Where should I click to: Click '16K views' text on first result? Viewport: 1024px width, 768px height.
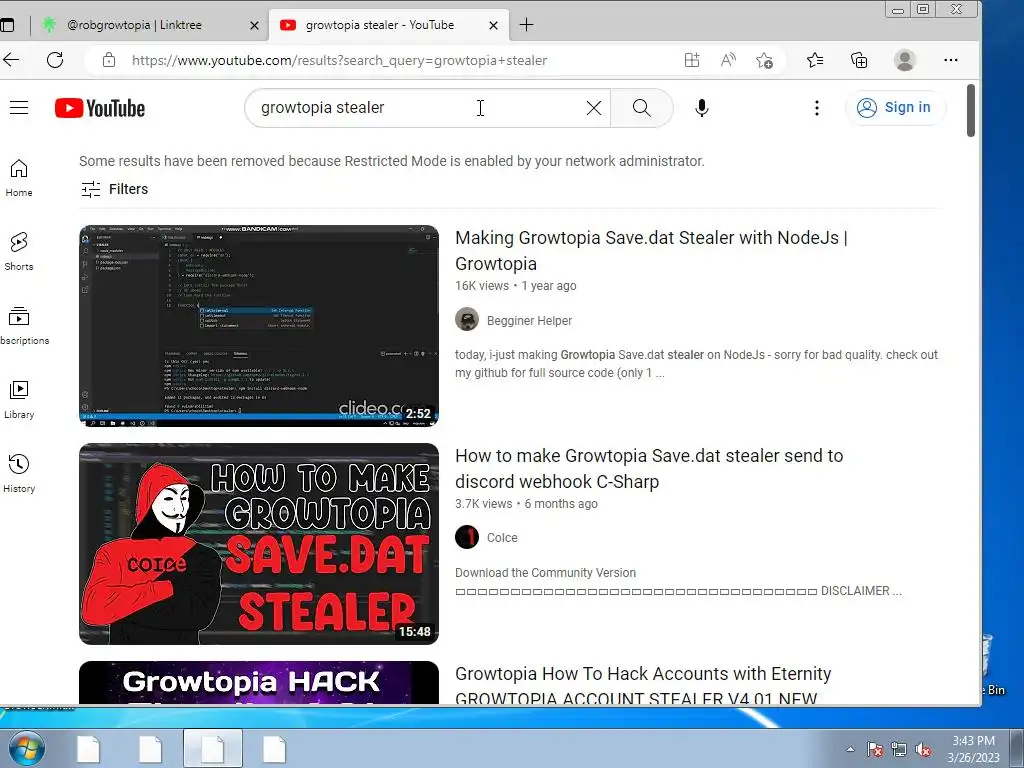(x=482, y=285)
